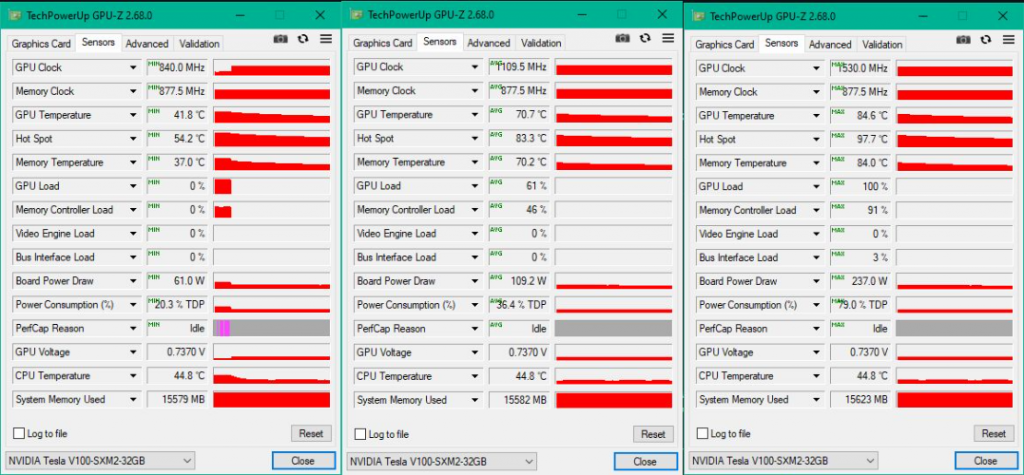1024x475 pixels.
Task: Click the Board Power Draw value reading 237.0 W
Action: coord(860,282)
